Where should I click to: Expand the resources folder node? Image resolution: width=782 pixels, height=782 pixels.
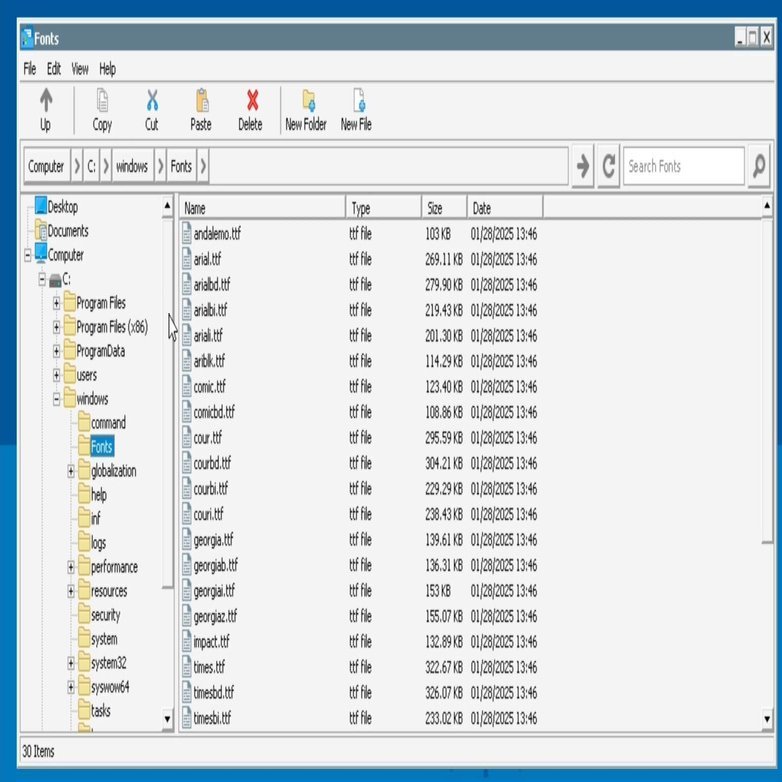point(71,591)
